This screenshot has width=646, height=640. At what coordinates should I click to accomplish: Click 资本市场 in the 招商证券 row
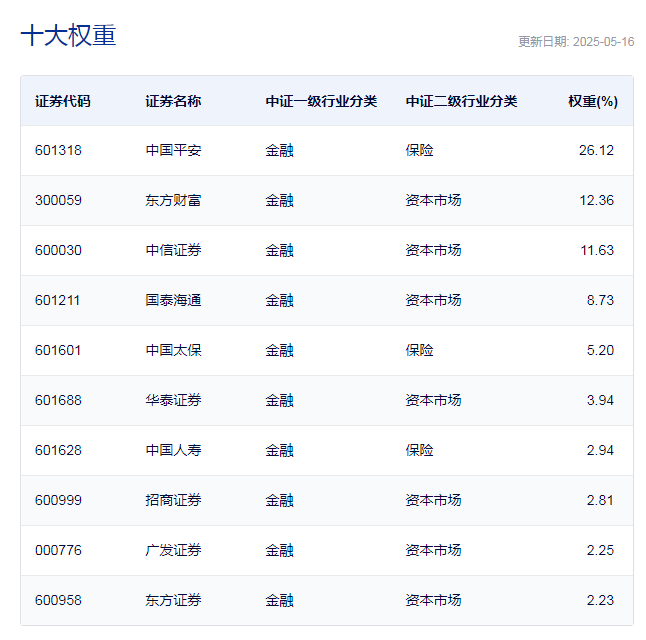pyautogui.click(x=433, y=500)
